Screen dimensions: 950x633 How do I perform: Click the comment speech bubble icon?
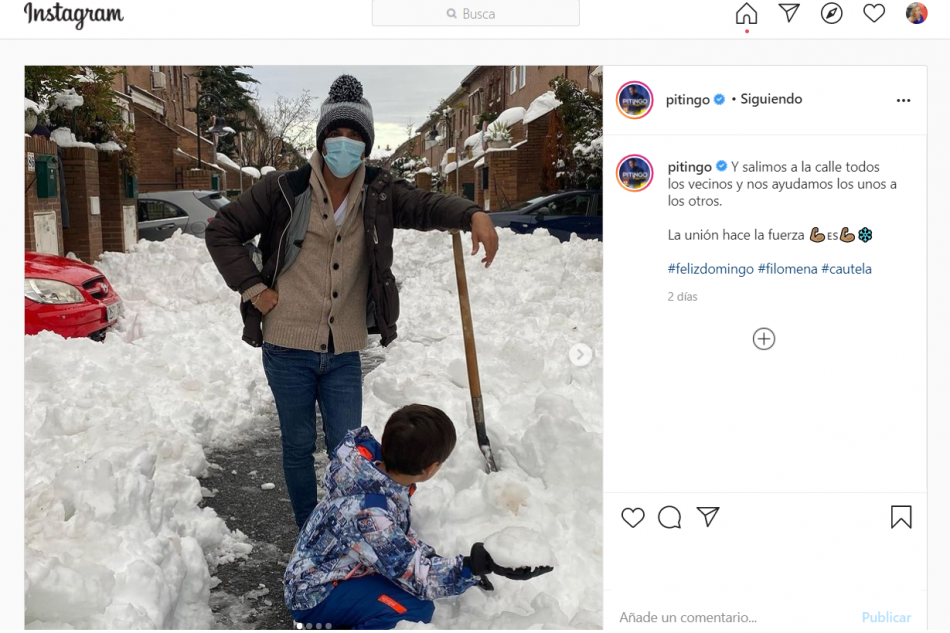point(669,517)
